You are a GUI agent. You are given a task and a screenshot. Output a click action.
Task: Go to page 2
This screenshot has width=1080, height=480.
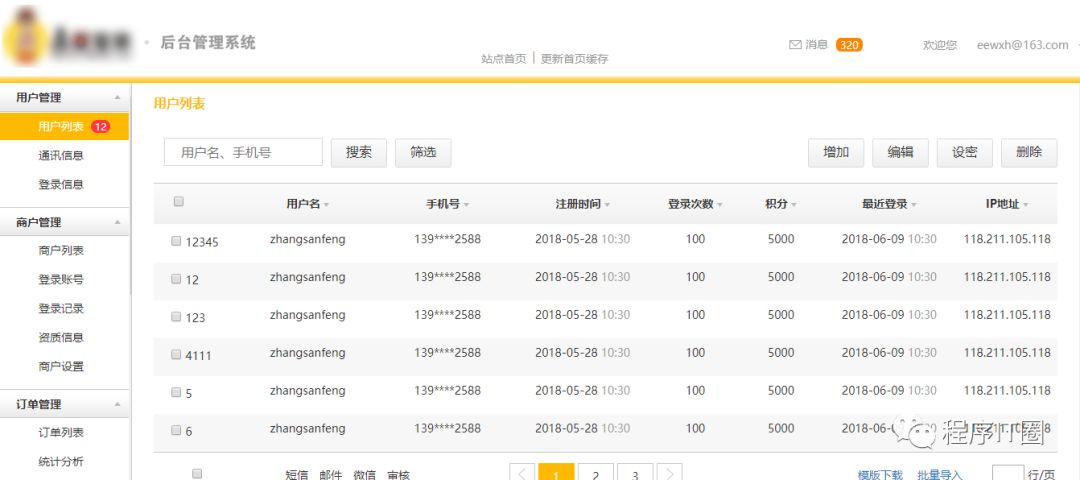[596, 474]
